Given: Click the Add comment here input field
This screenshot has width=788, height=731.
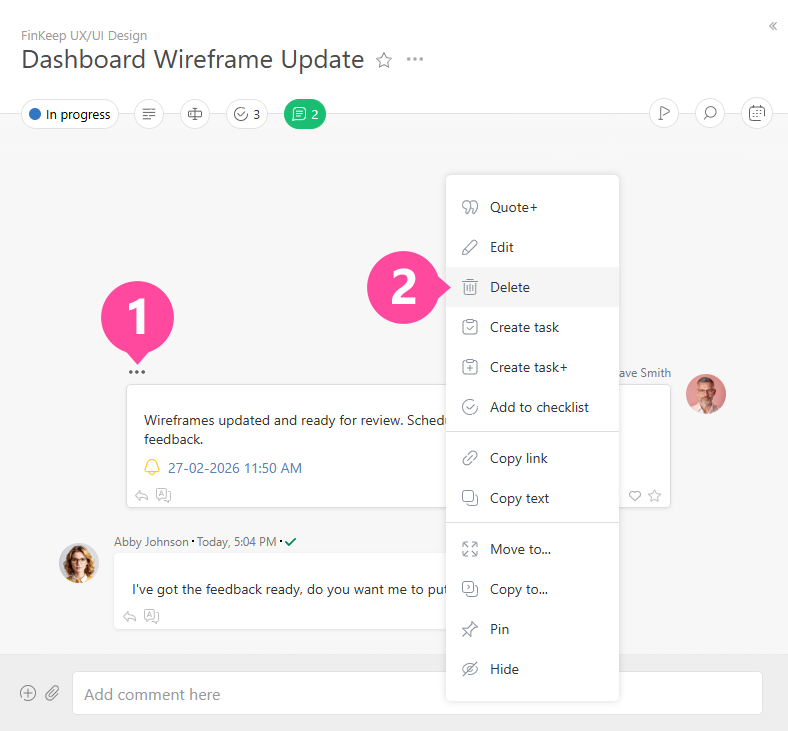Looking at the screenshot, I should pos(416,694).
